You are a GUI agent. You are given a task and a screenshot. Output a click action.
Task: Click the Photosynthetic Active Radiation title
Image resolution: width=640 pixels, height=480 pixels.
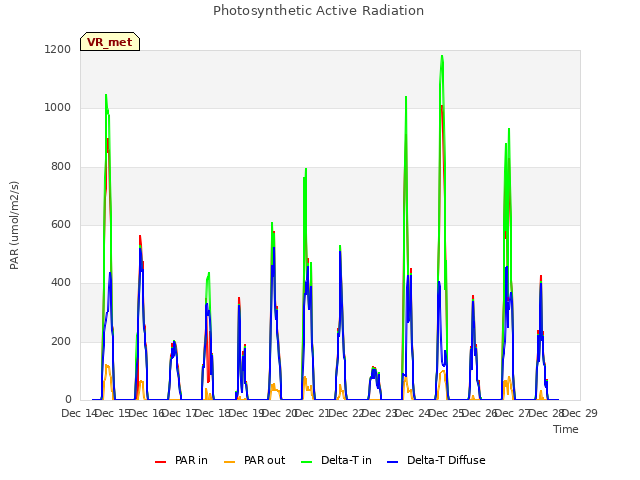point(318,11)
